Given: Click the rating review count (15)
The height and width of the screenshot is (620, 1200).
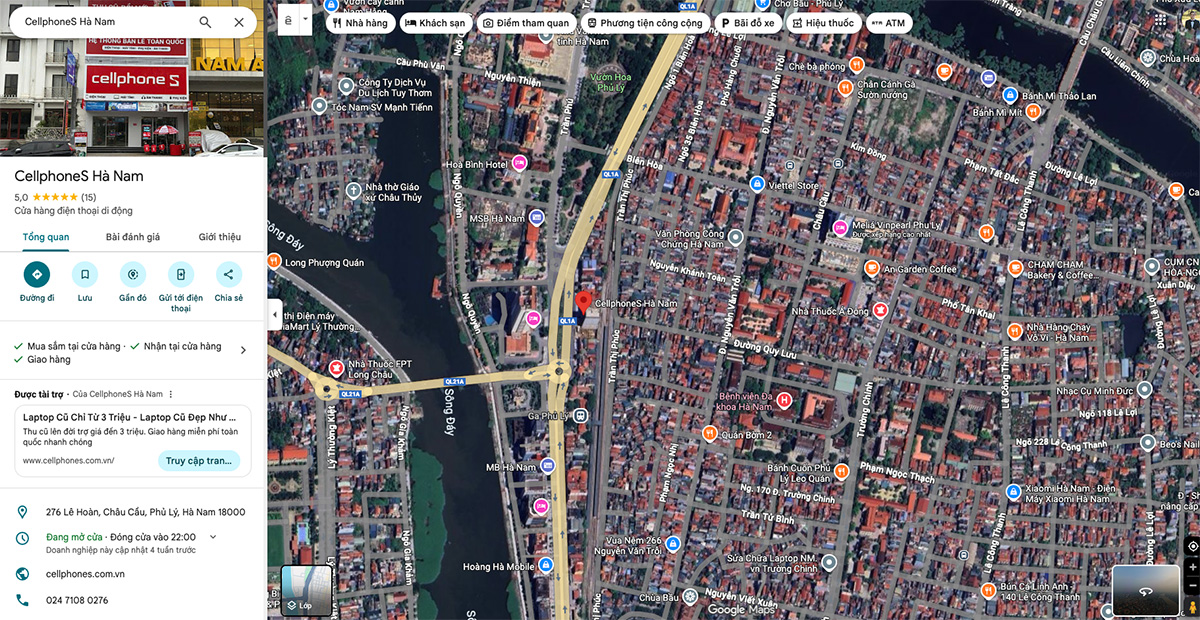Looking at the screenshot, I should click(89, 197).
